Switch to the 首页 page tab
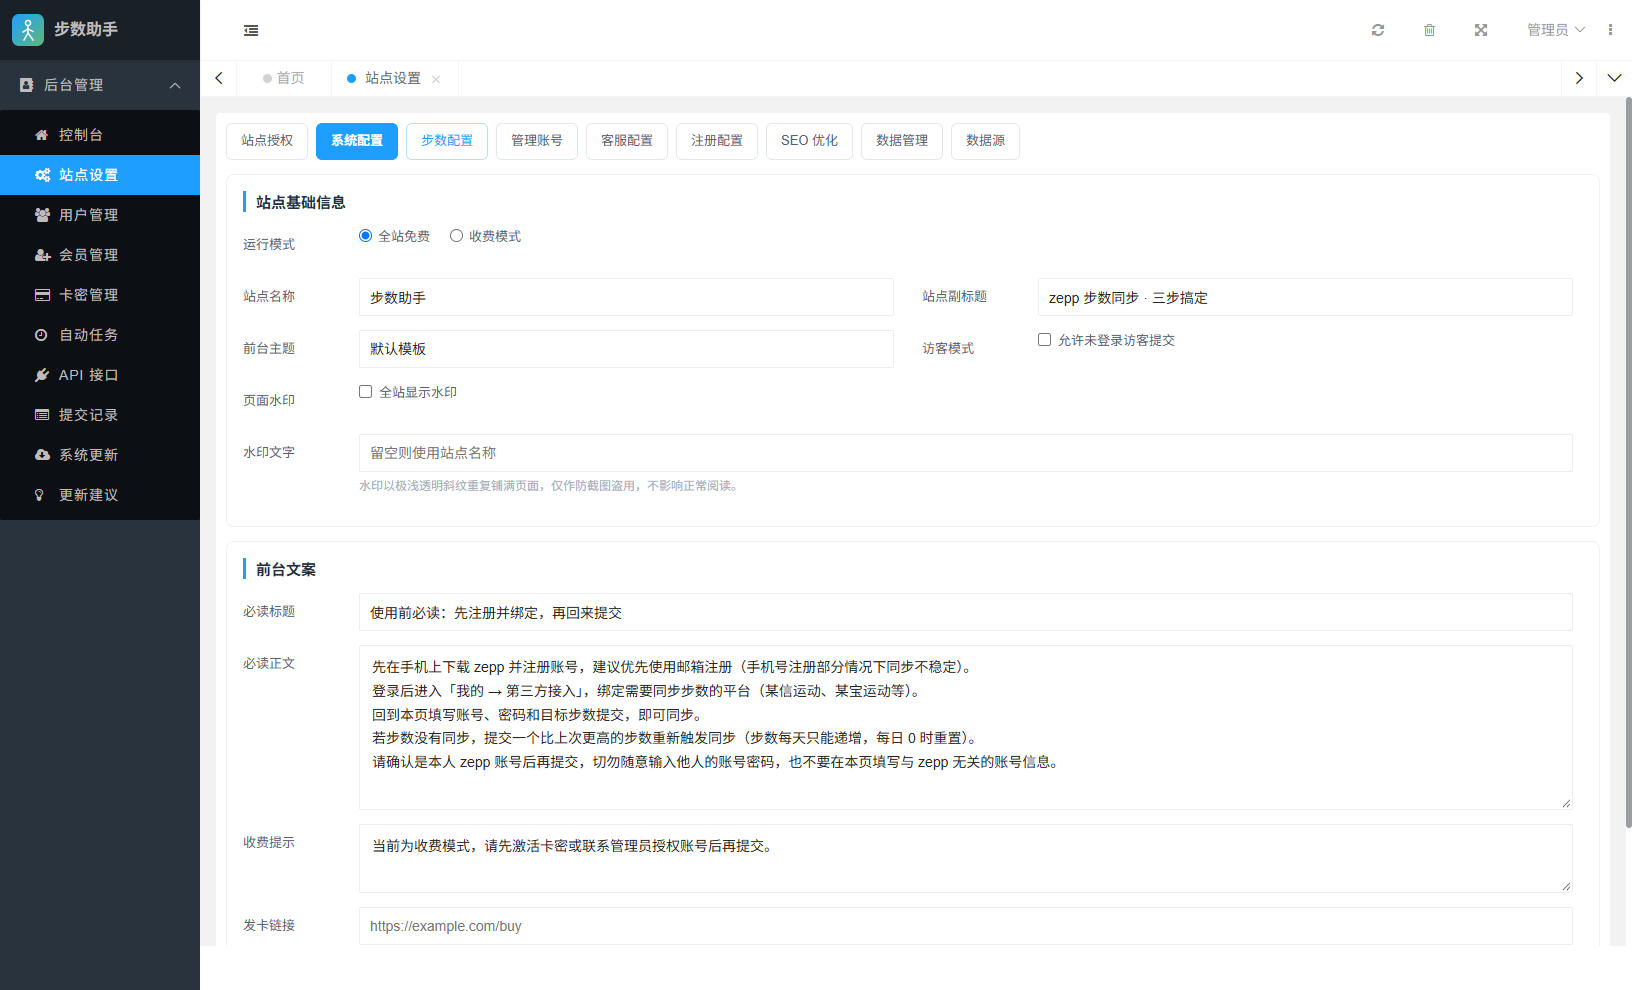The image size is (1632, 990). pyautogui.click(x=284, y=78)
